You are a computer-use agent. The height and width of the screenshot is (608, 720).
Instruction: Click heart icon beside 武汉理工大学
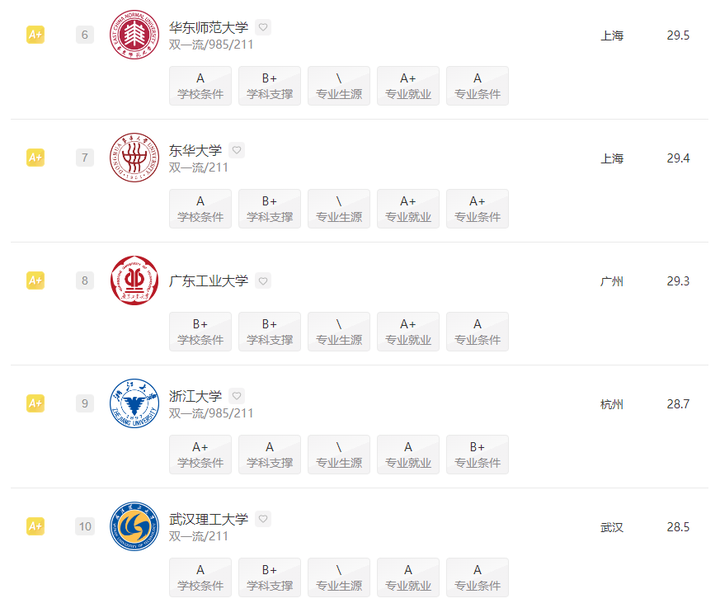(263, 519)
